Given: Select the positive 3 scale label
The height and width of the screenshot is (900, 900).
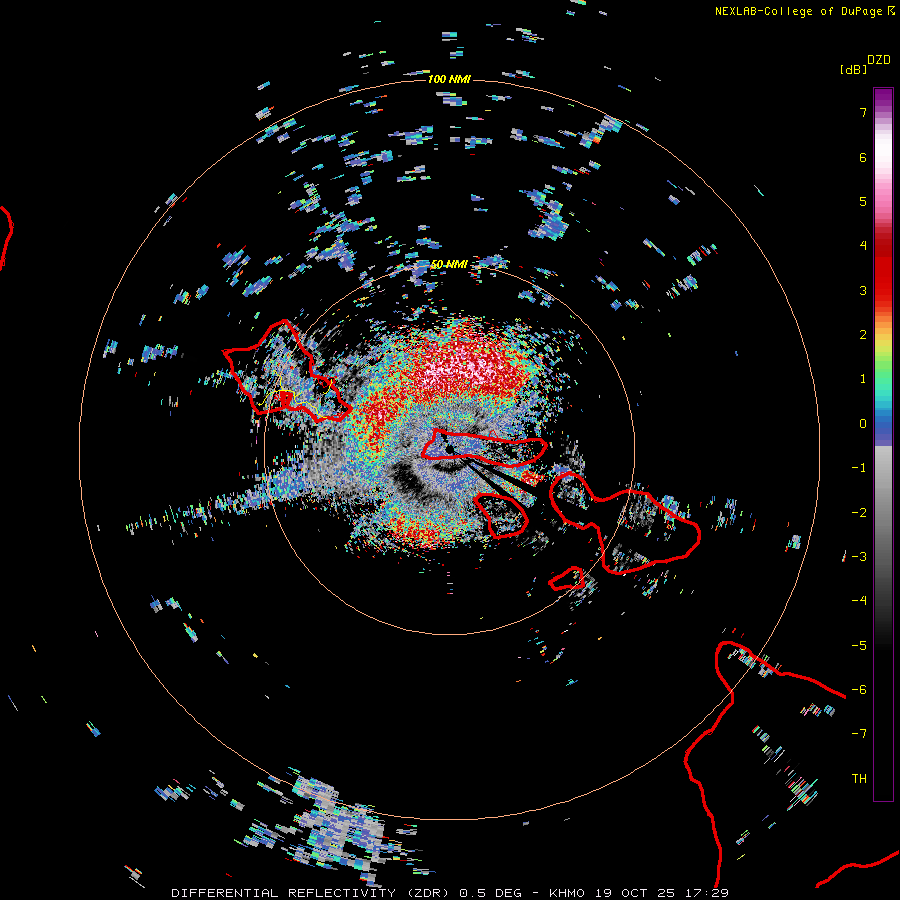Looking at the screenshot, I should tap(863, 290).
